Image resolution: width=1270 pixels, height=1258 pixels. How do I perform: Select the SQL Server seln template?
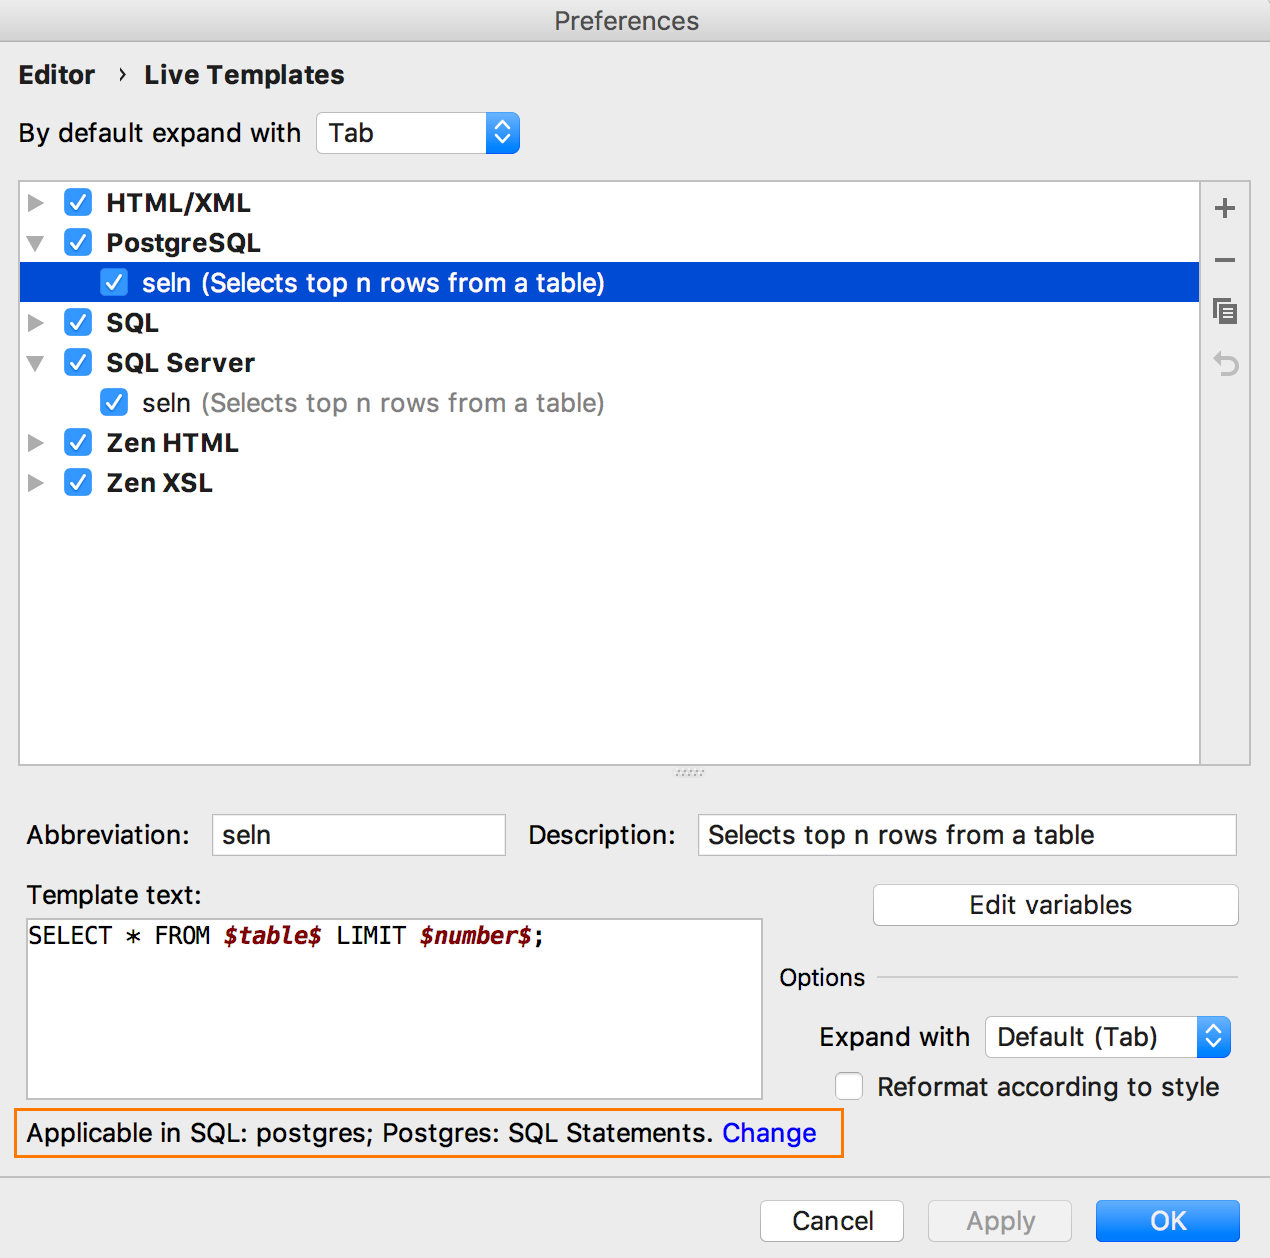pyautogui.click(x=372, y=403)
